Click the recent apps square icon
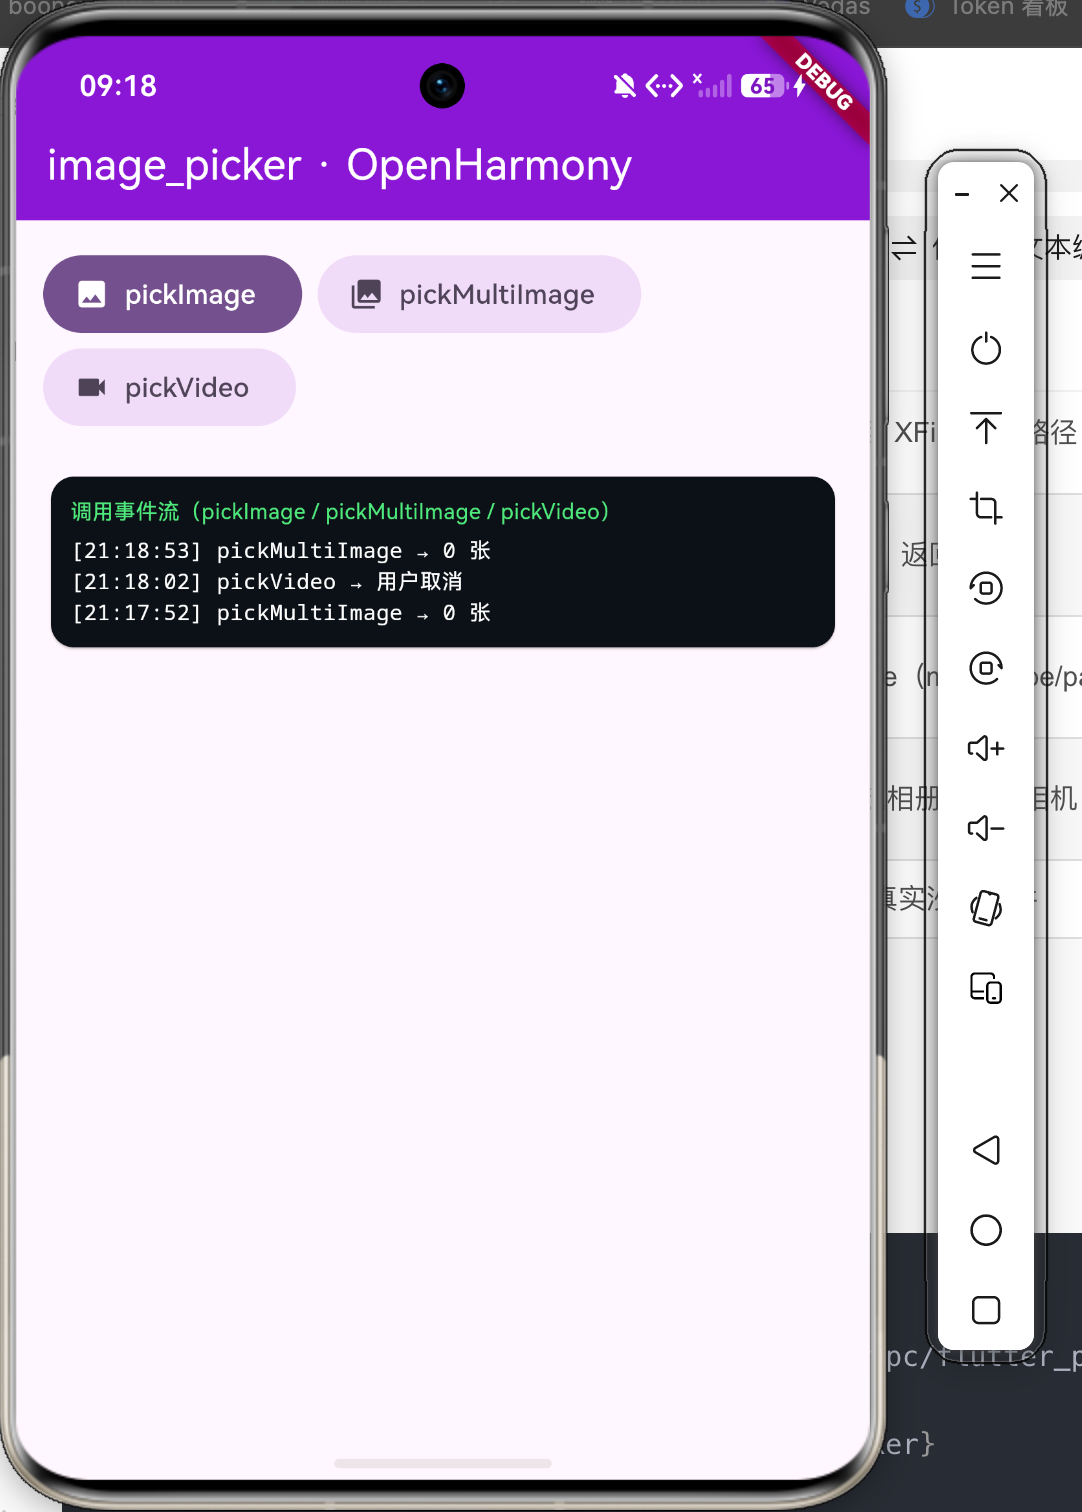This screenshot has width=1082, height=1512. tap(986, 1310)
